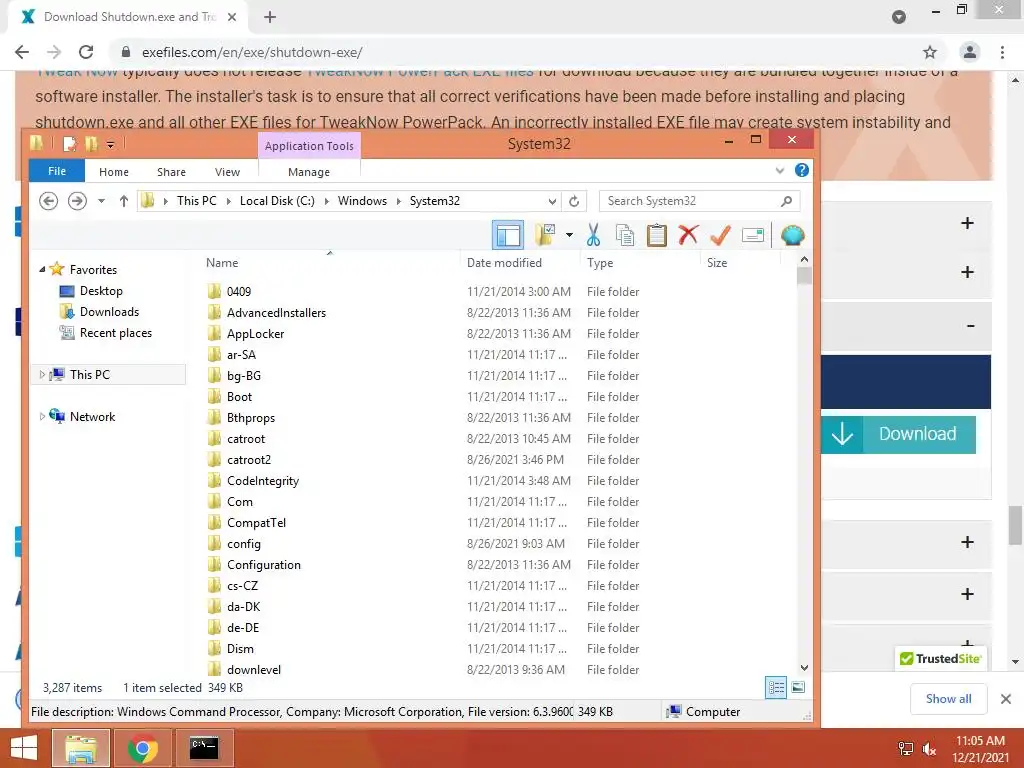The width and height of the screenshot is (1024, 768).
Task: Click the Copy icon in Explorer toolbar
Action: [625, 235]
